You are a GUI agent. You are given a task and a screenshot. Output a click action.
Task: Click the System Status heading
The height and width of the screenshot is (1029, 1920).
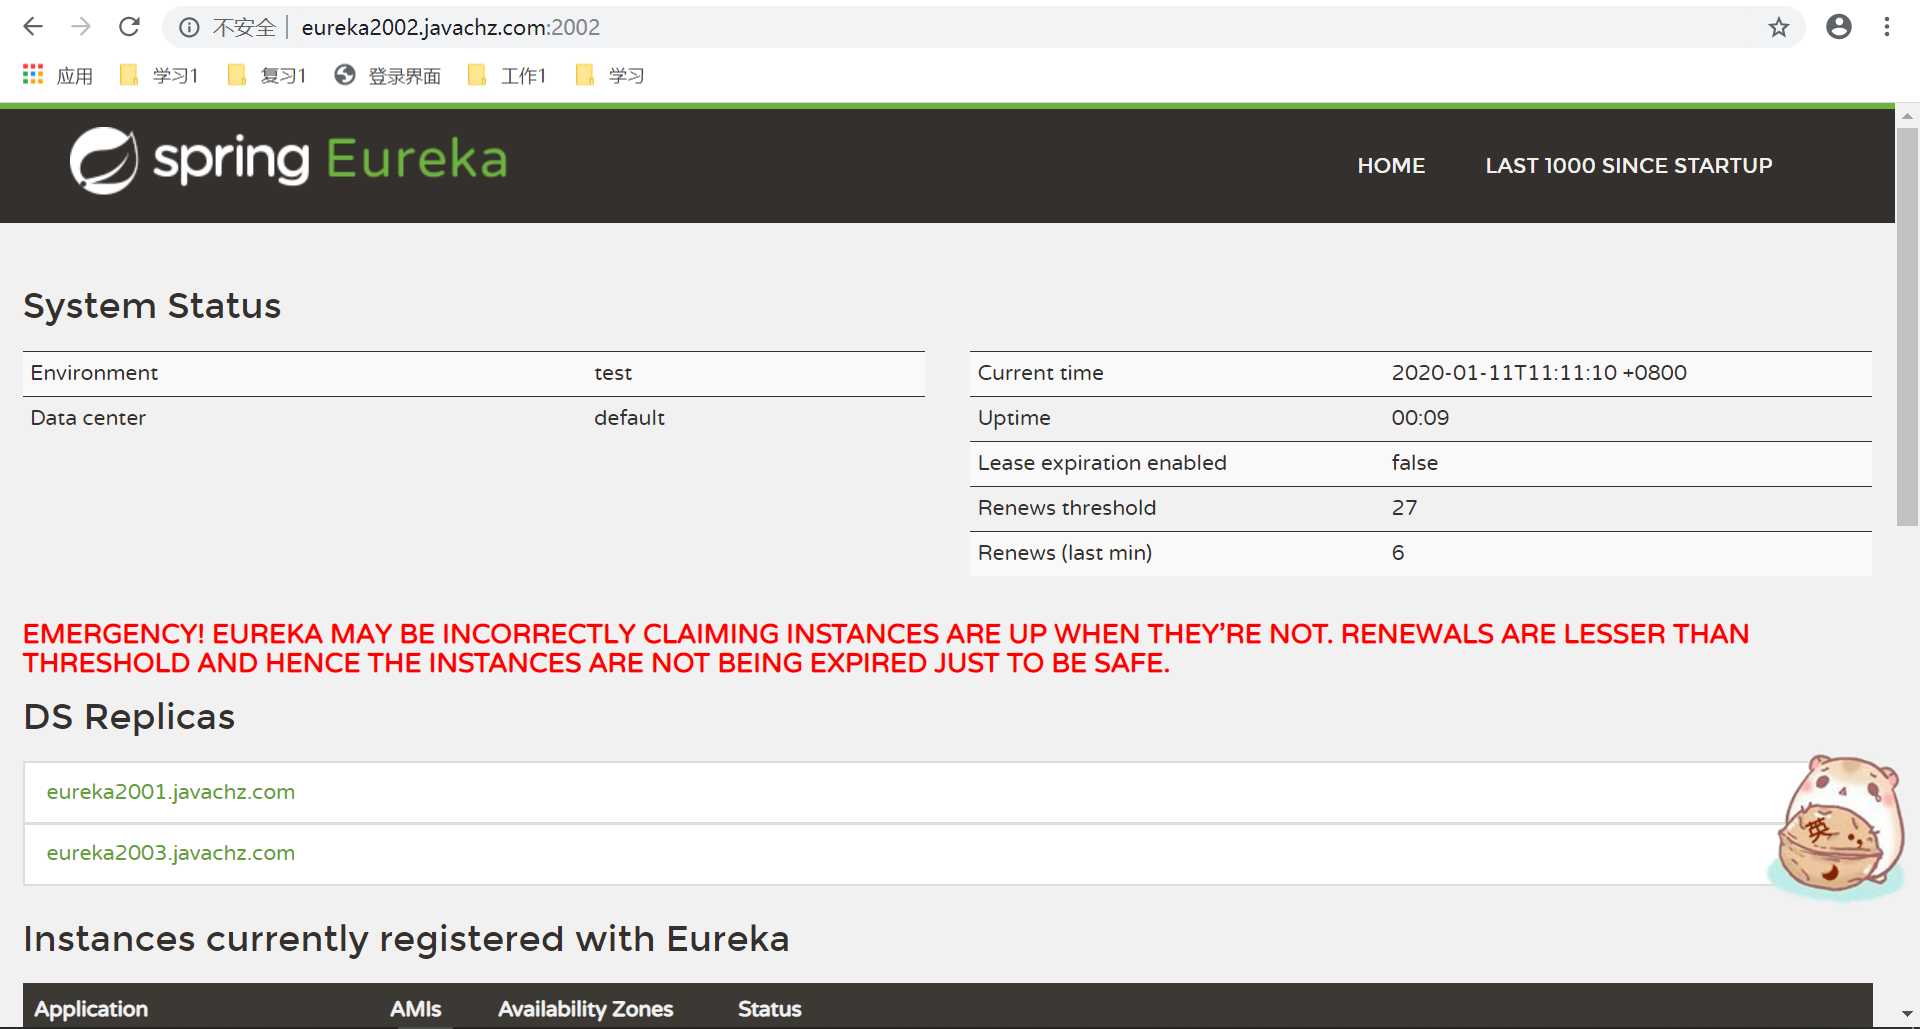[x=152, y=306]
